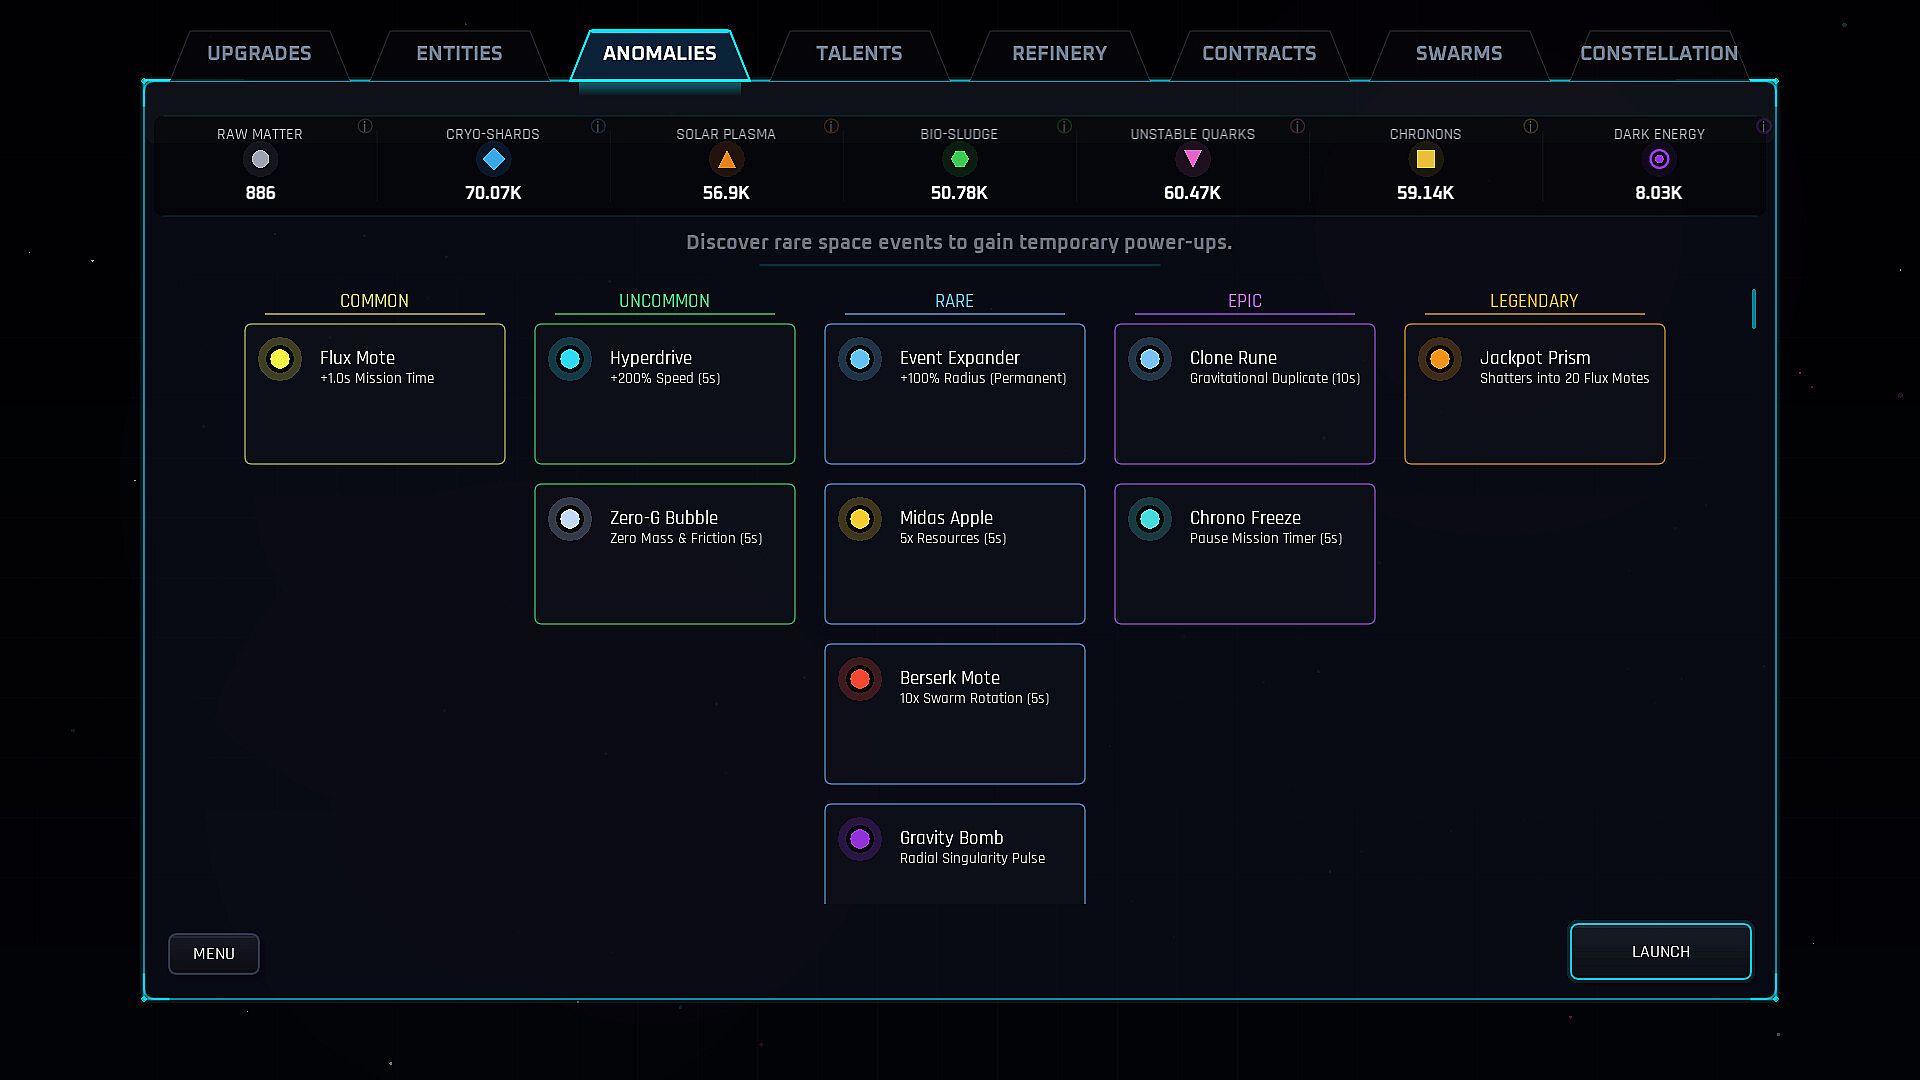The height and width of the screenshot is (1080, 1920).
Task: Open the Menu button
Action: 213,954
